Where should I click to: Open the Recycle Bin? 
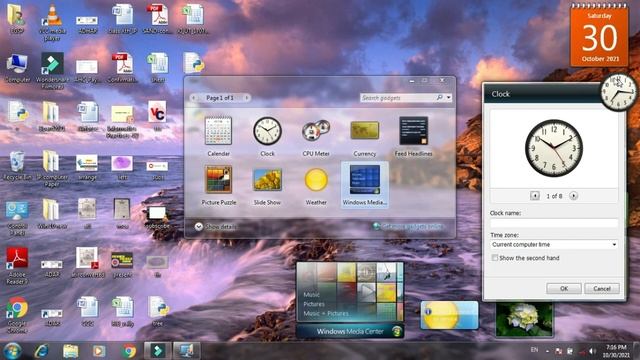[17, 166]
